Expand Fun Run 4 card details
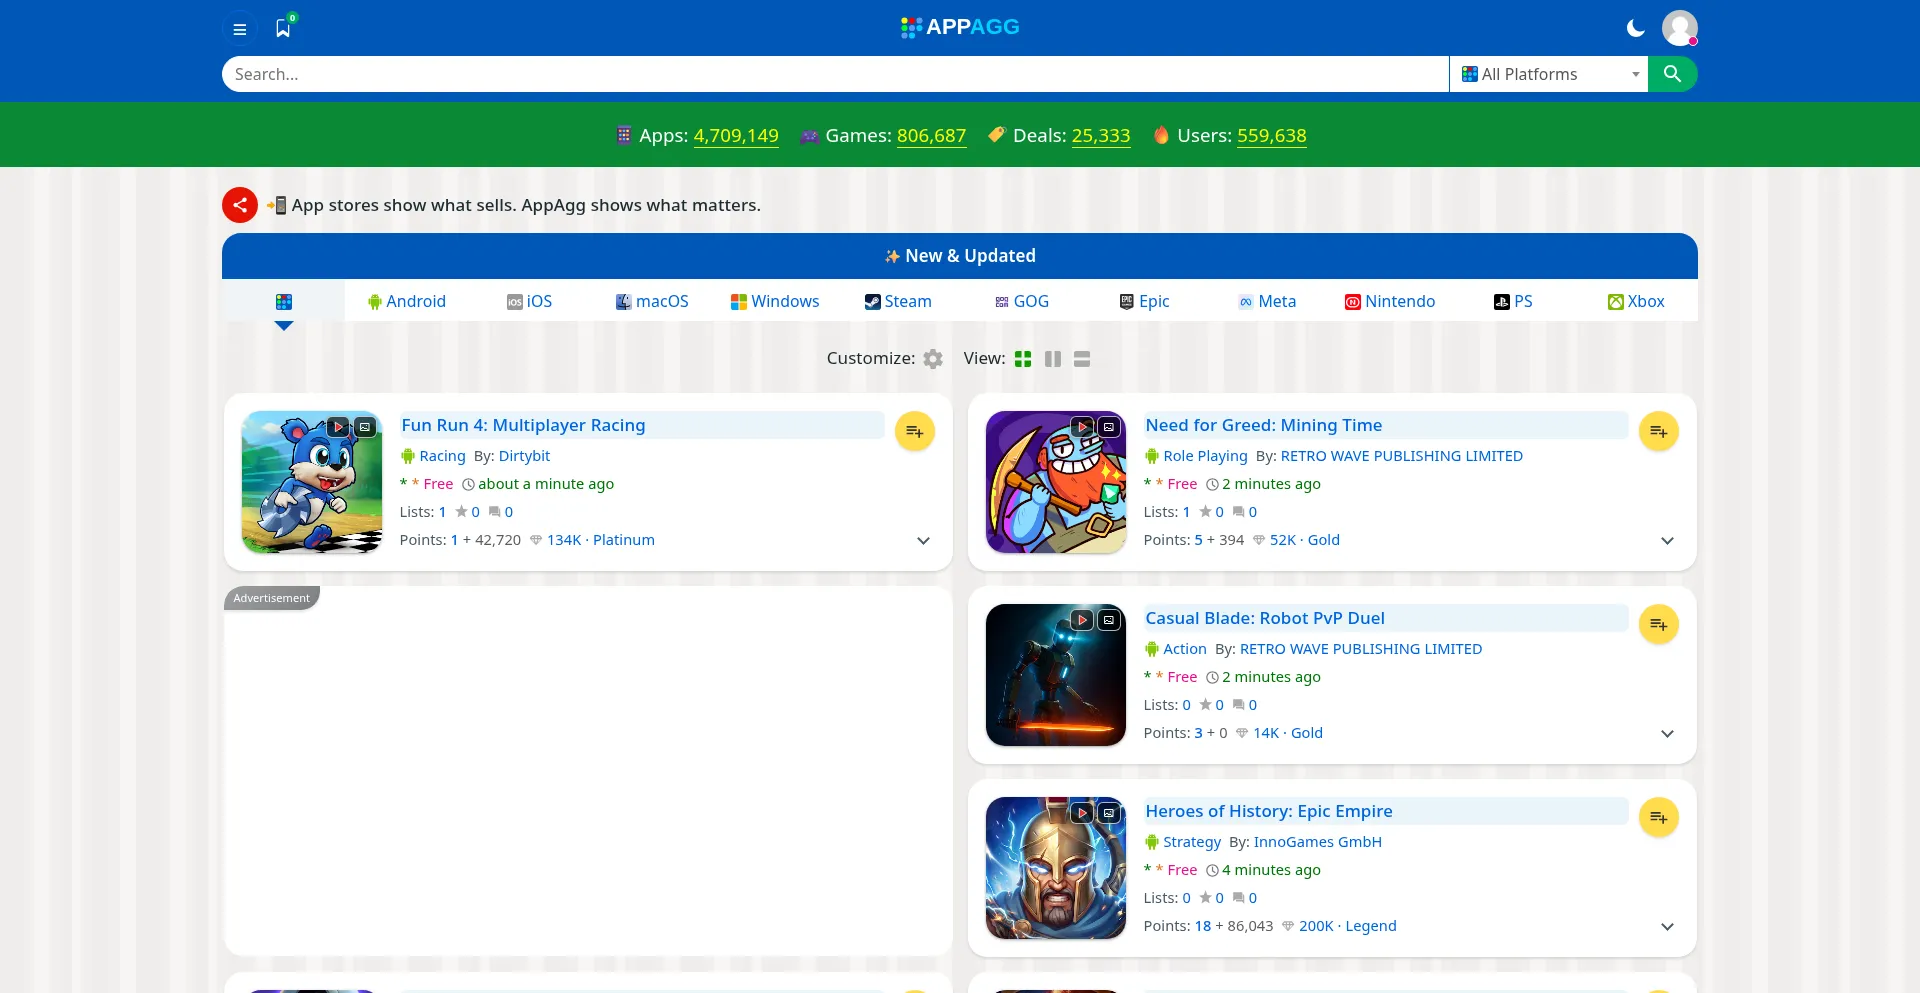This screenshot has height=993, width=1920. [x=924, y=541]
